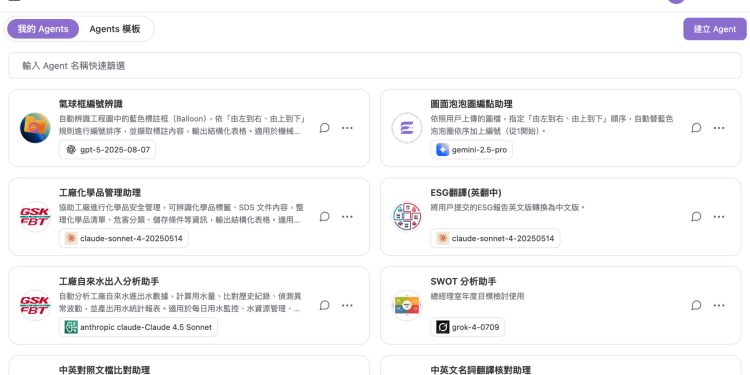Open more options for 氣球框編號辨識
The height and width of the screenshot is (375, 750).
click(347, 128)
